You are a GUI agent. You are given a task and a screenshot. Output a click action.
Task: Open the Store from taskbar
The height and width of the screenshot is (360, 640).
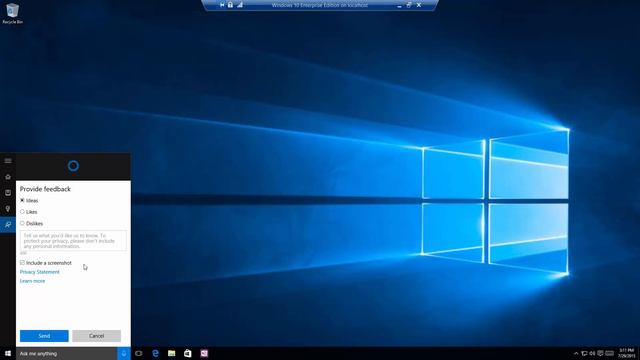pos(188,353)
